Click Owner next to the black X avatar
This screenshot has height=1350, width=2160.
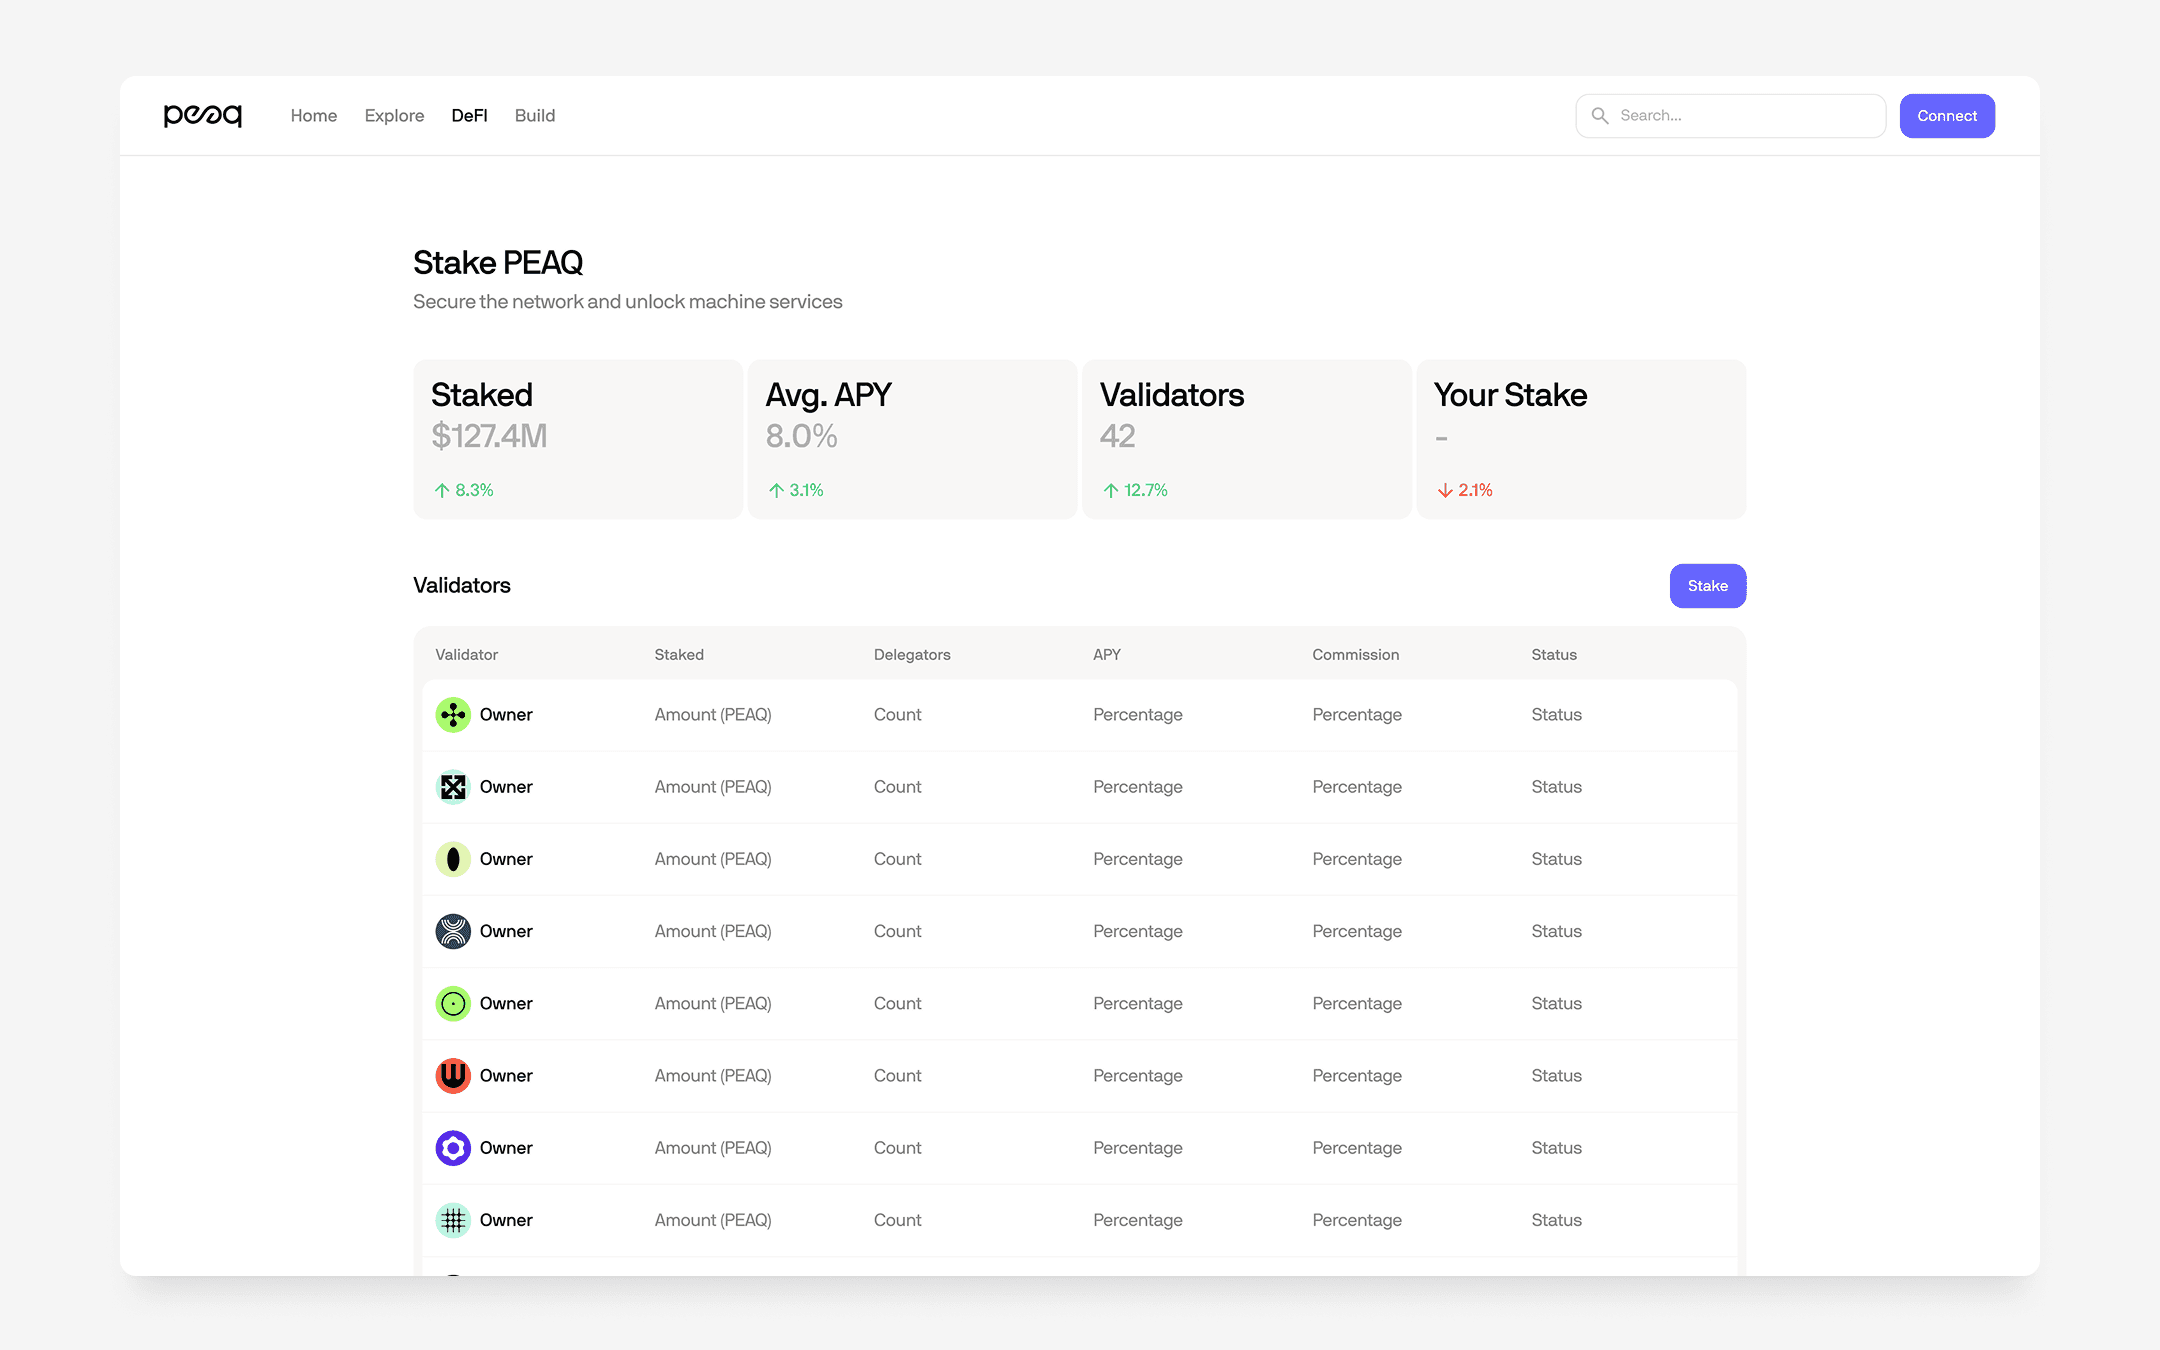506,787
